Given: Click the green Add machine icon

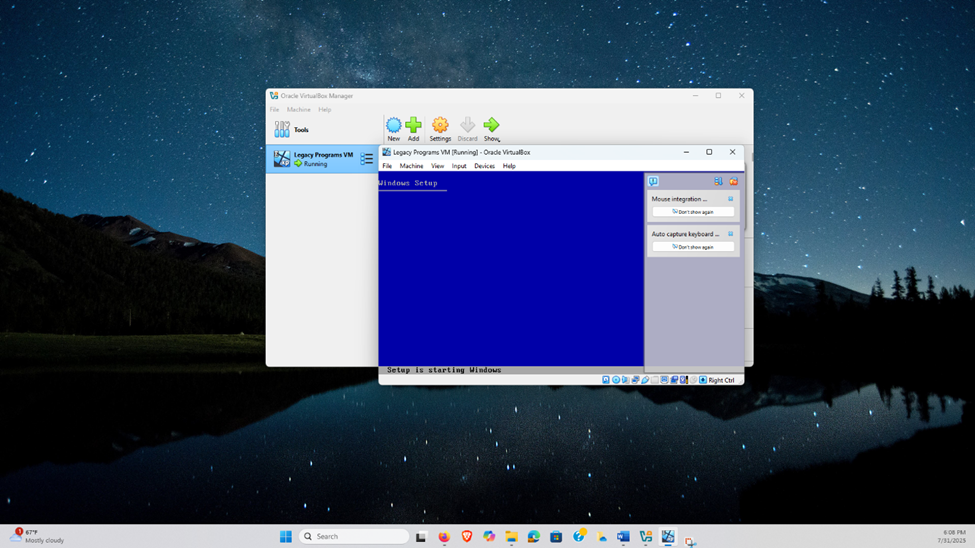Looking at the screenshot, I should [x=413, y=126].
